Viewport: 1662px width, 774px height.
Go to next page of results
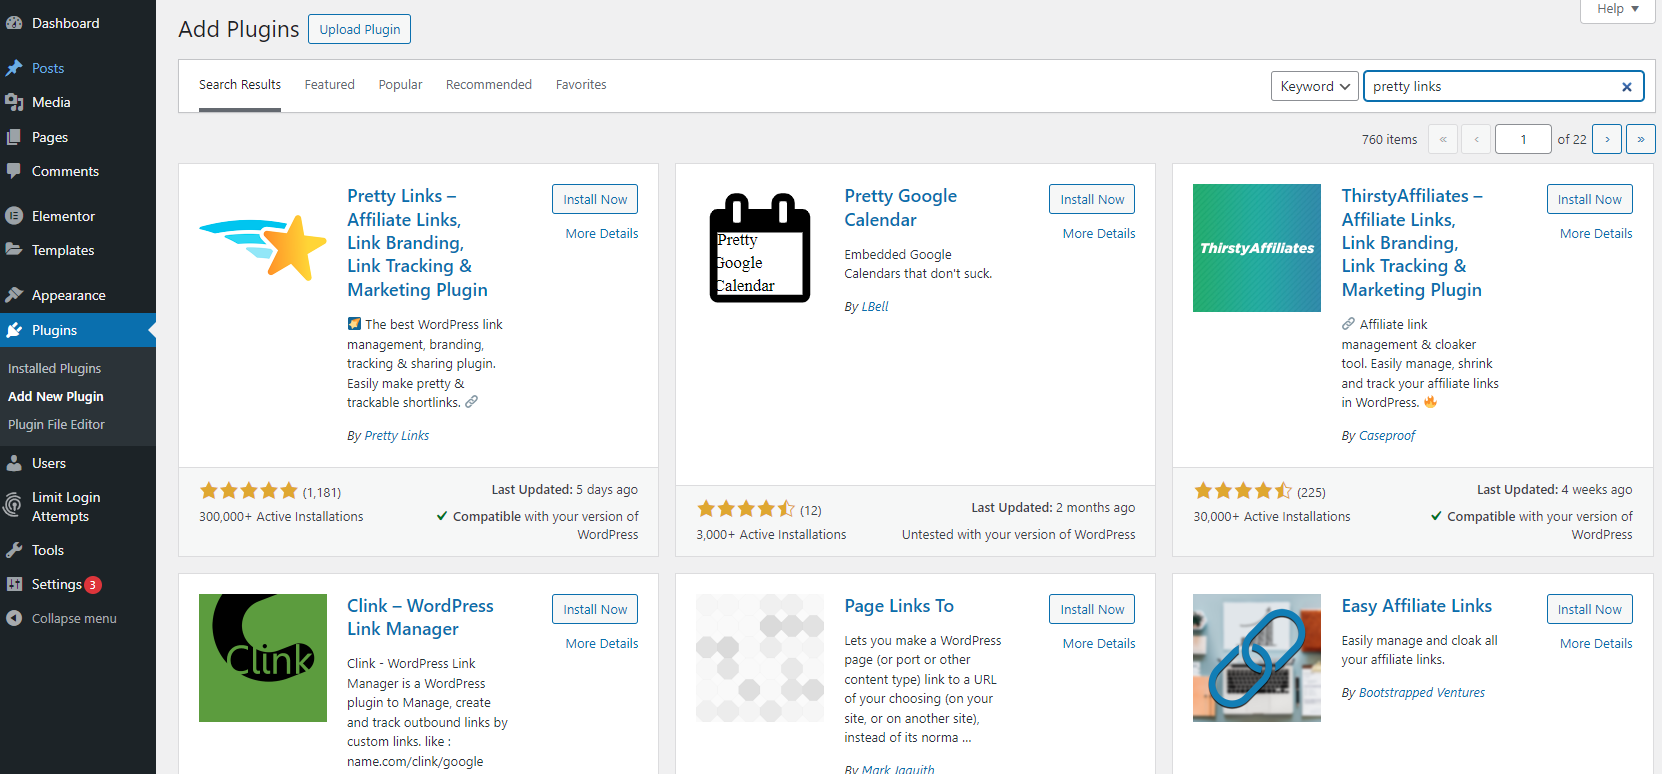(x=1607, y=139)
